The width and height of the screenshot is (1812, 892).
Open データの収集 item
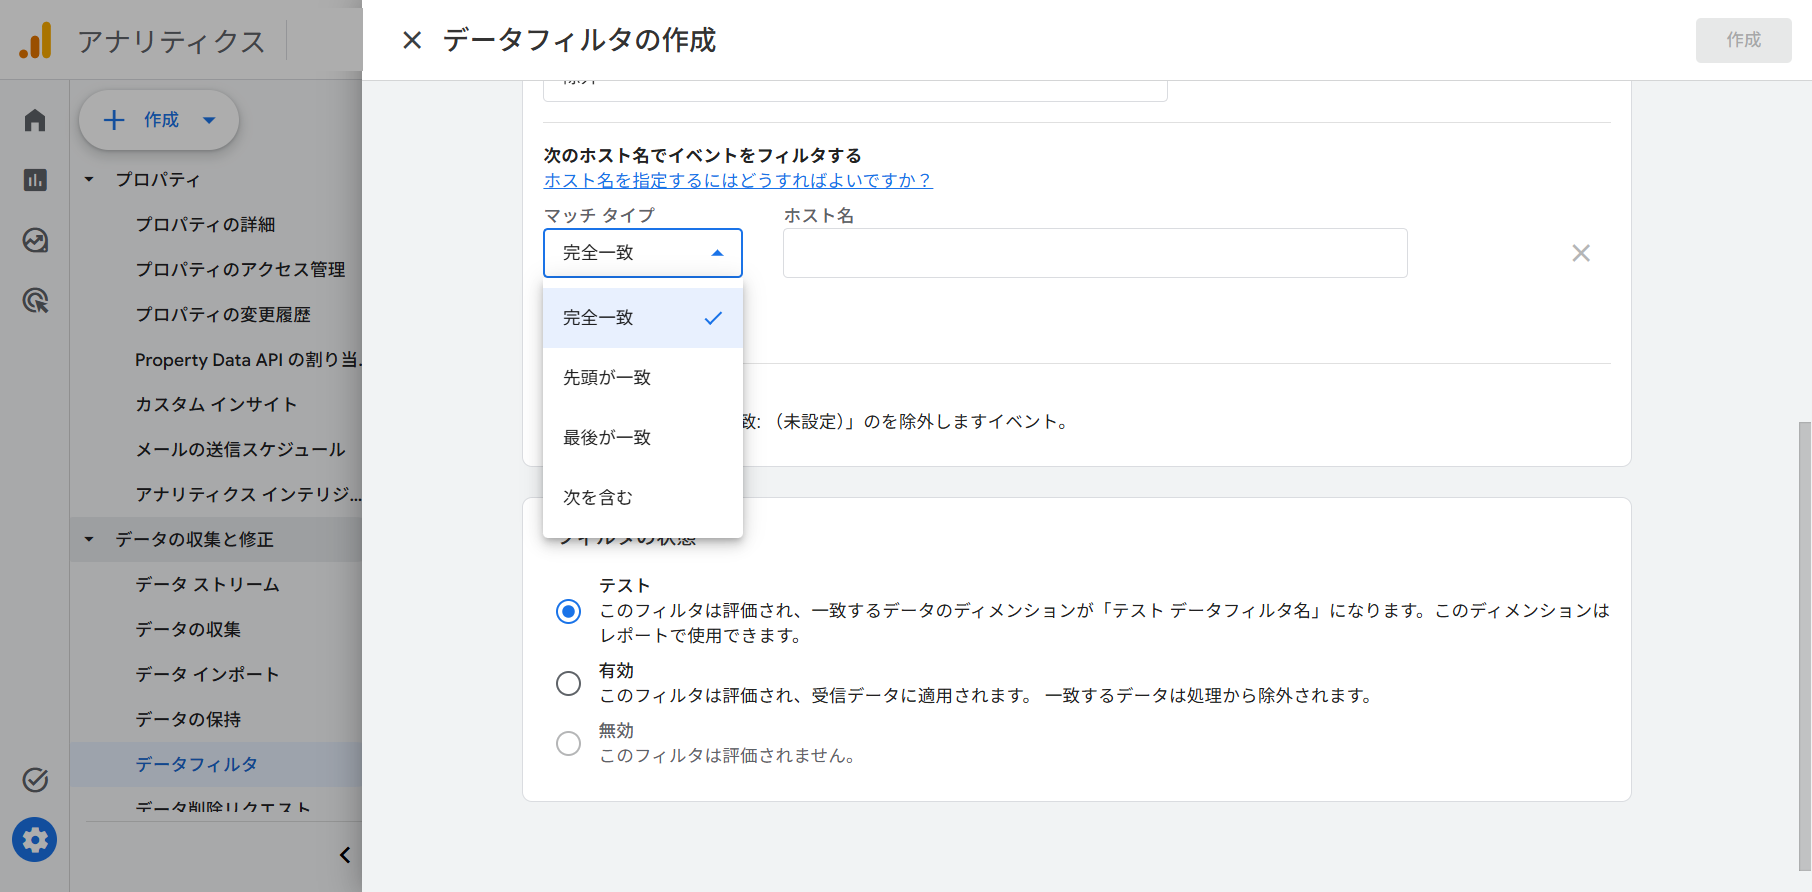pyautogui.click(x=188, y=630)
